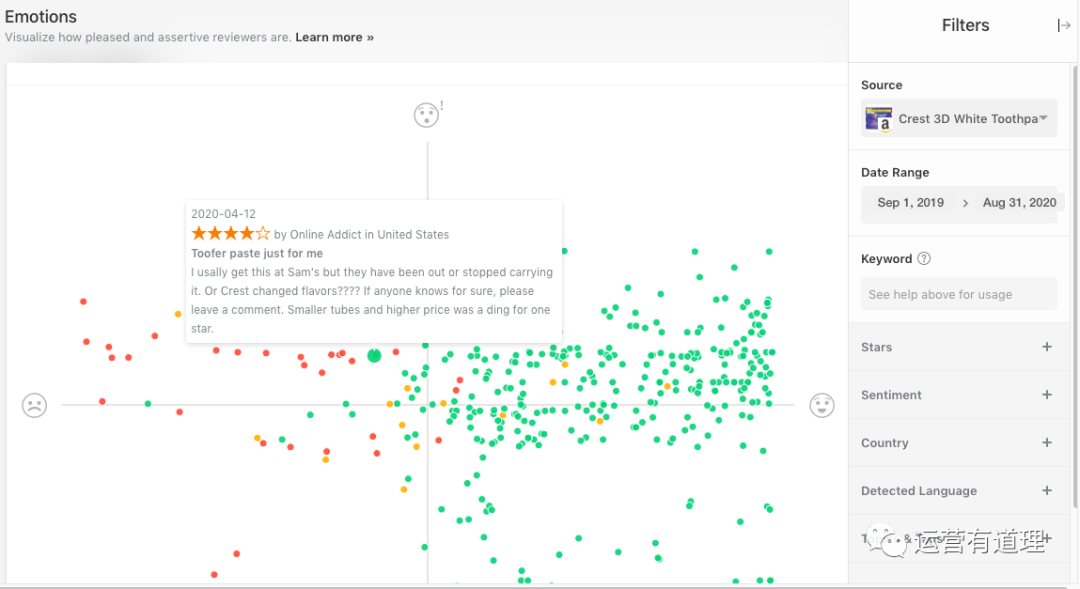Click the sad face icon on axis
Screen dimensions: 1080x589
pyautogui.click(x=35, y=405)
